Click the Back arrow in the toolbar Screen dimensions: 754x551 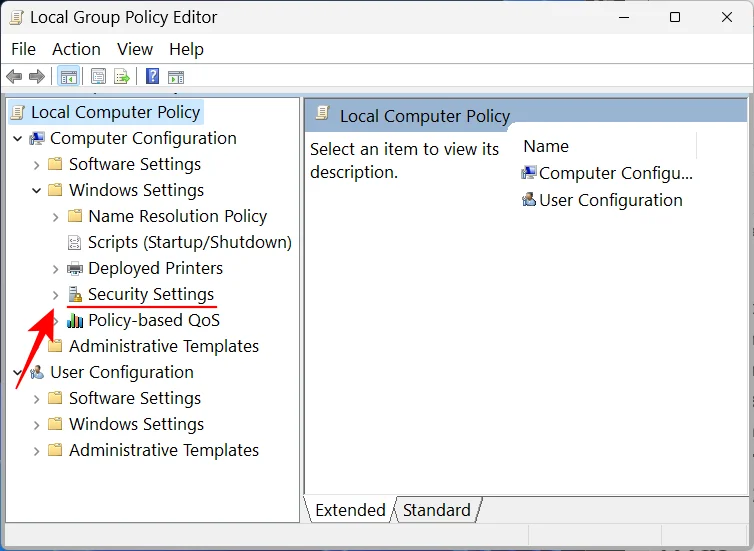click(14, 76)
